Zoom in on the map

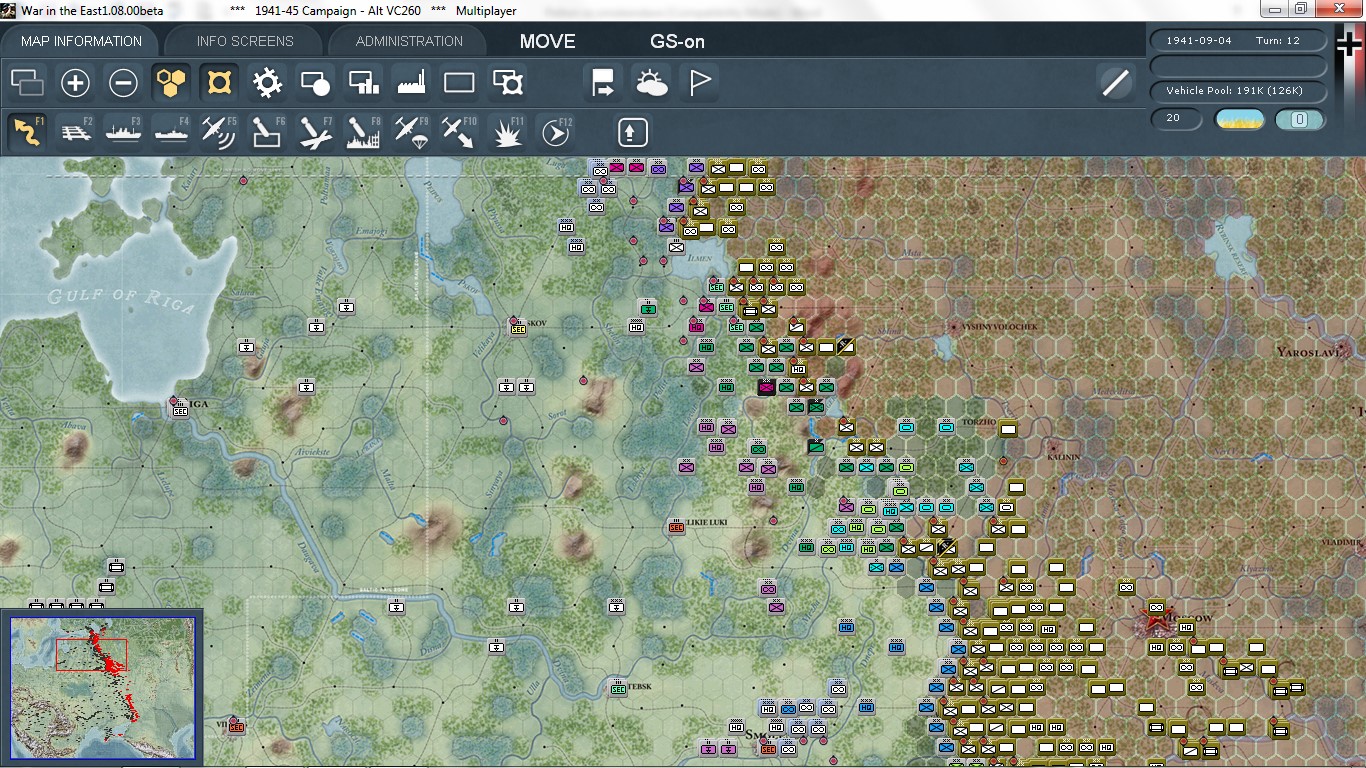click(x=76, y=83)
